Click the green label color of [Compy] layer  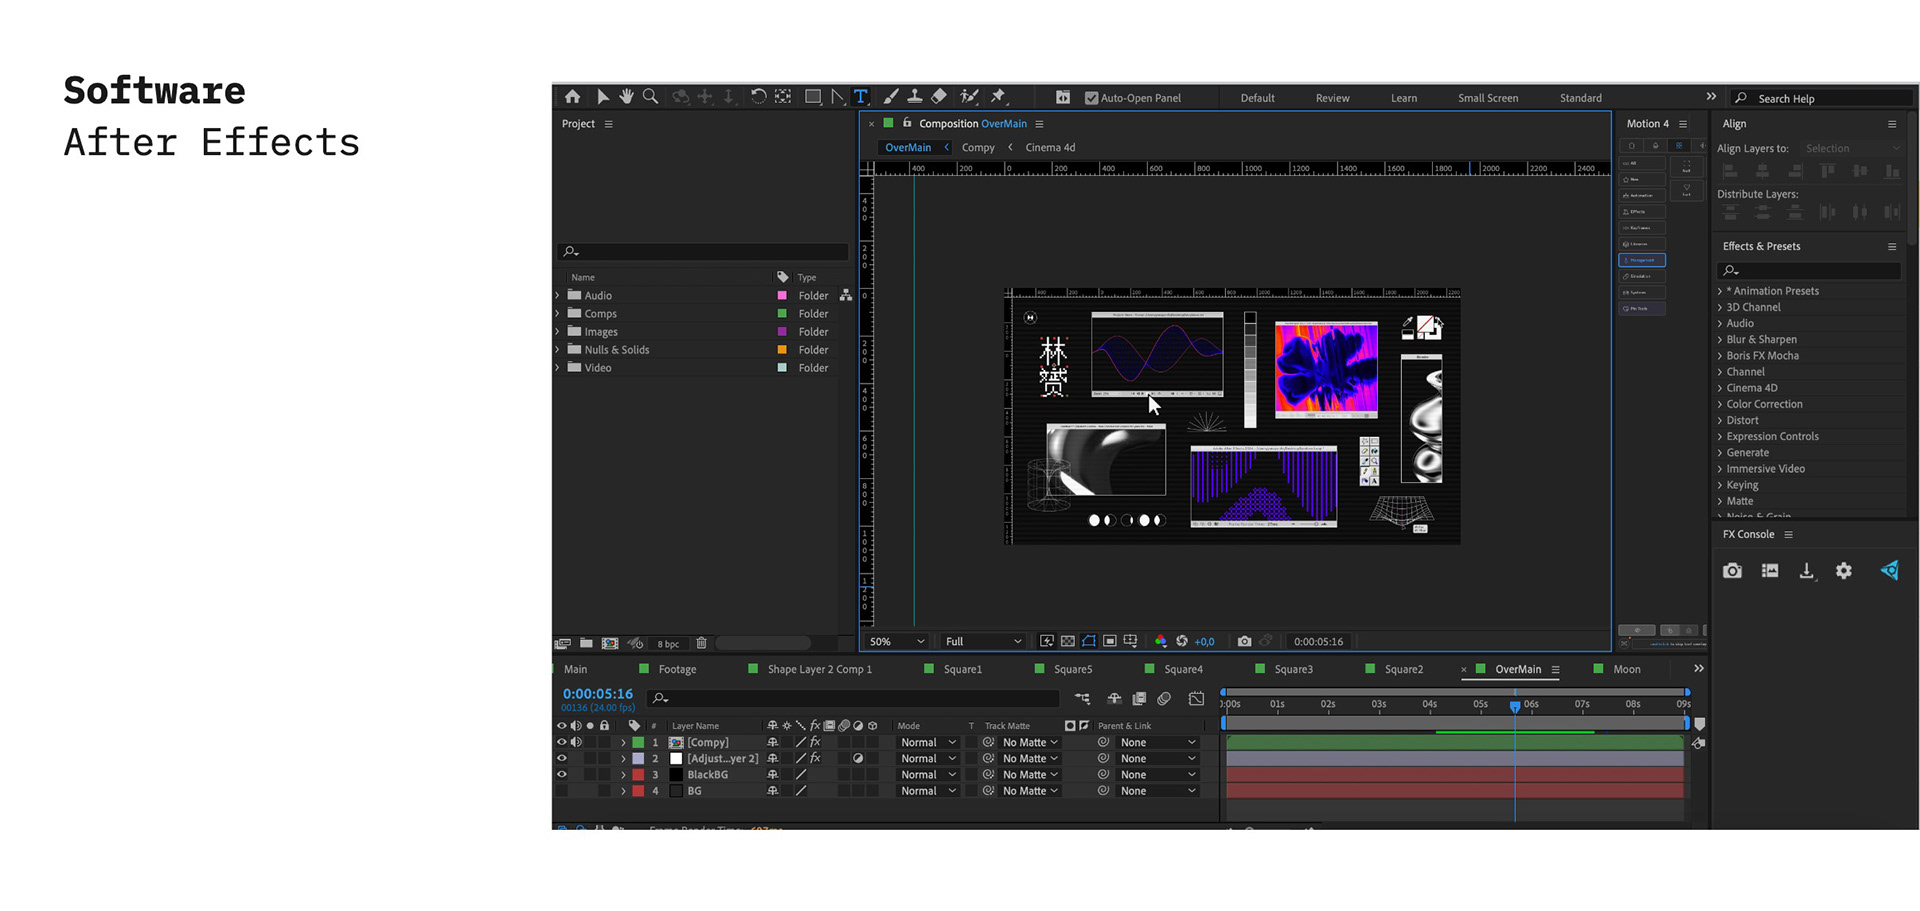pyautogui.click(x=638, y=742)
